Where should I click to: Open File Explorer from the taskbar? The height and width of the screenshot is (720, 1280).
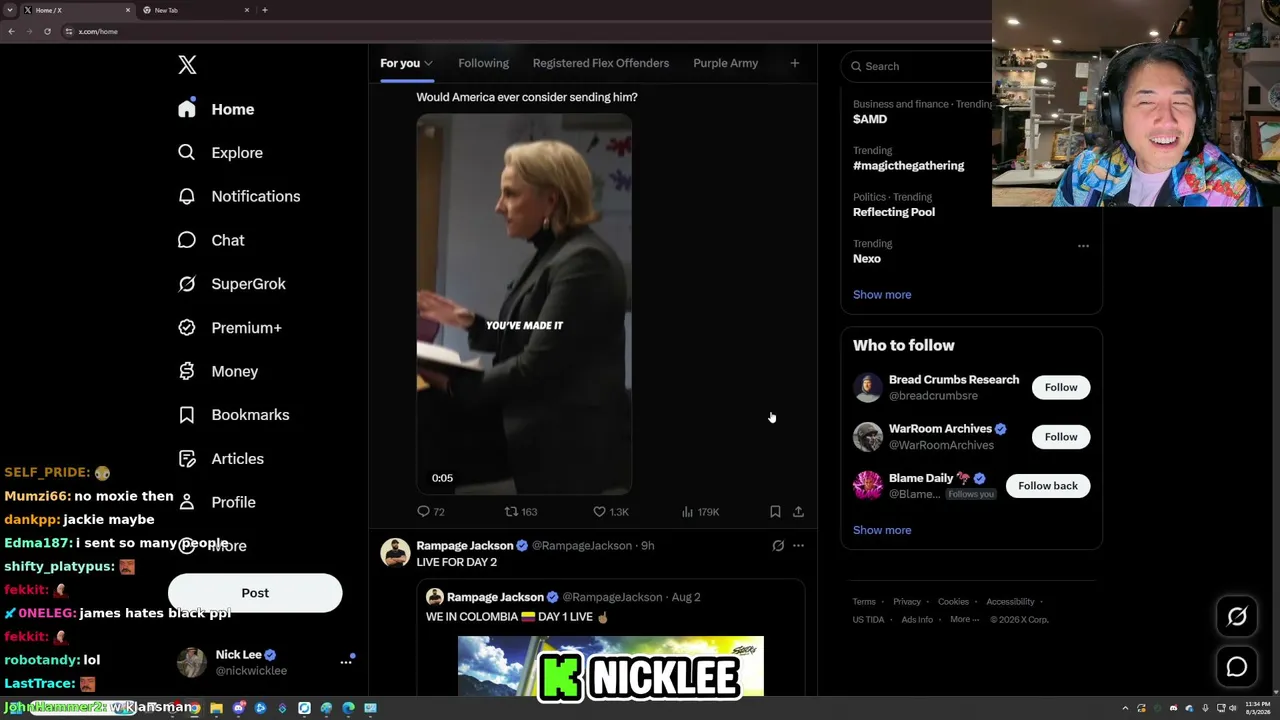pos(216,708)
